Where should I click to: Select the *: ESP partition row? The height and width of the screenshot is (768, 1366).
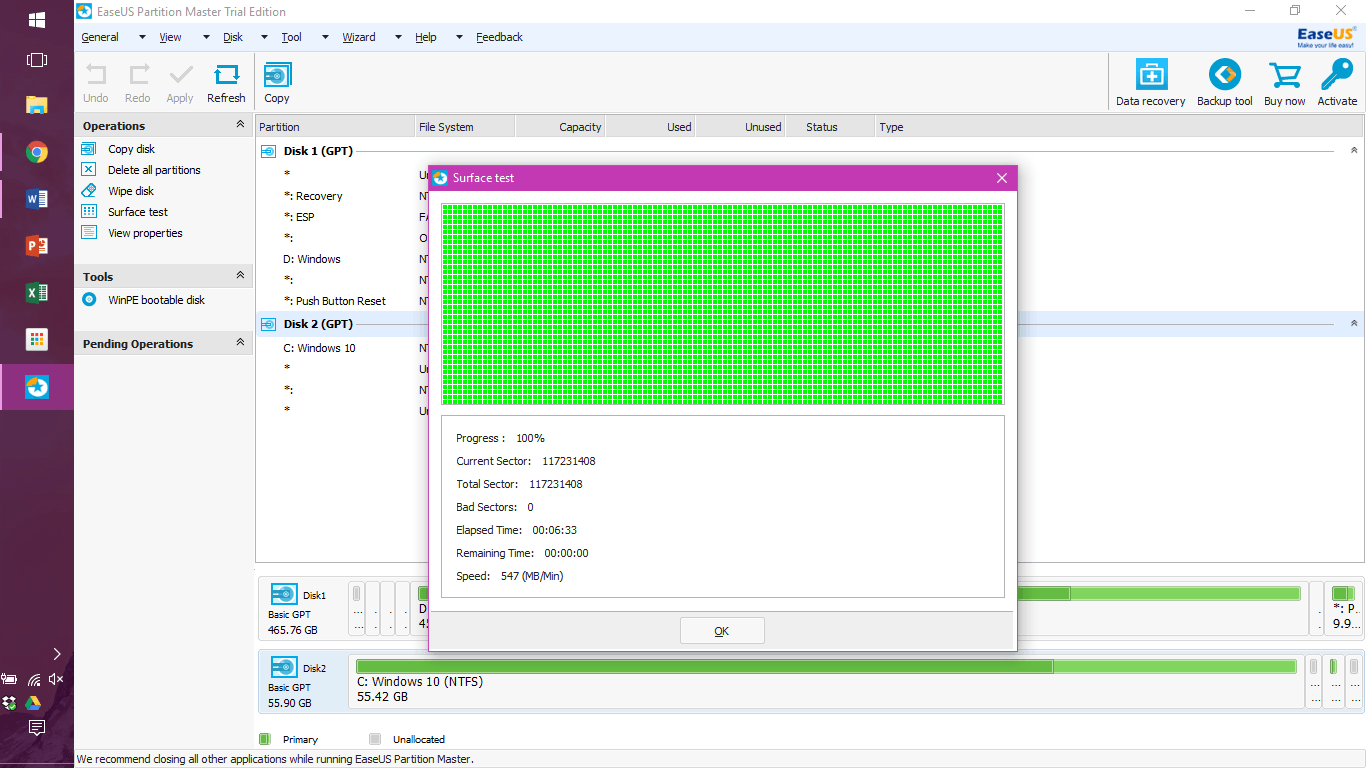coord(299,217)
